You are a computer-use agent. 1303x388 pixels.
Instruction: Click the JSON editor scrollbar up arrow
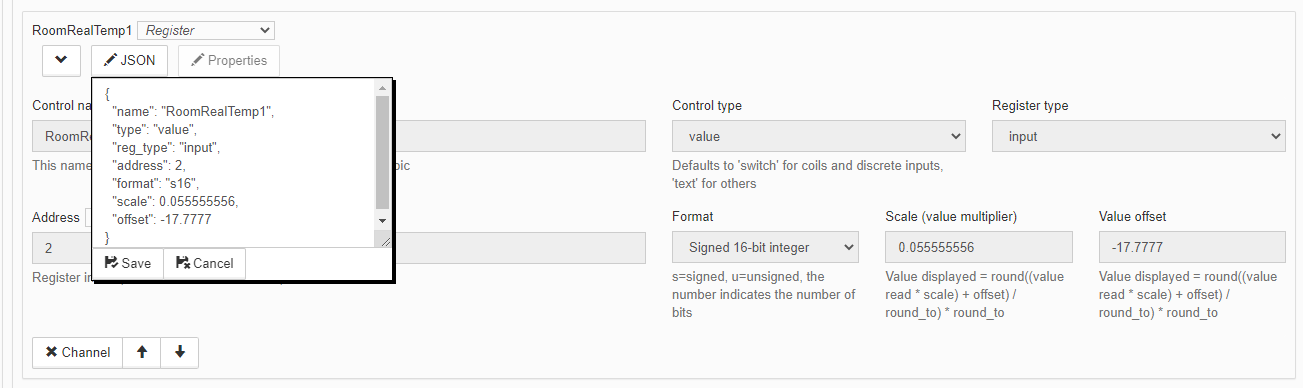pos(382,88)
